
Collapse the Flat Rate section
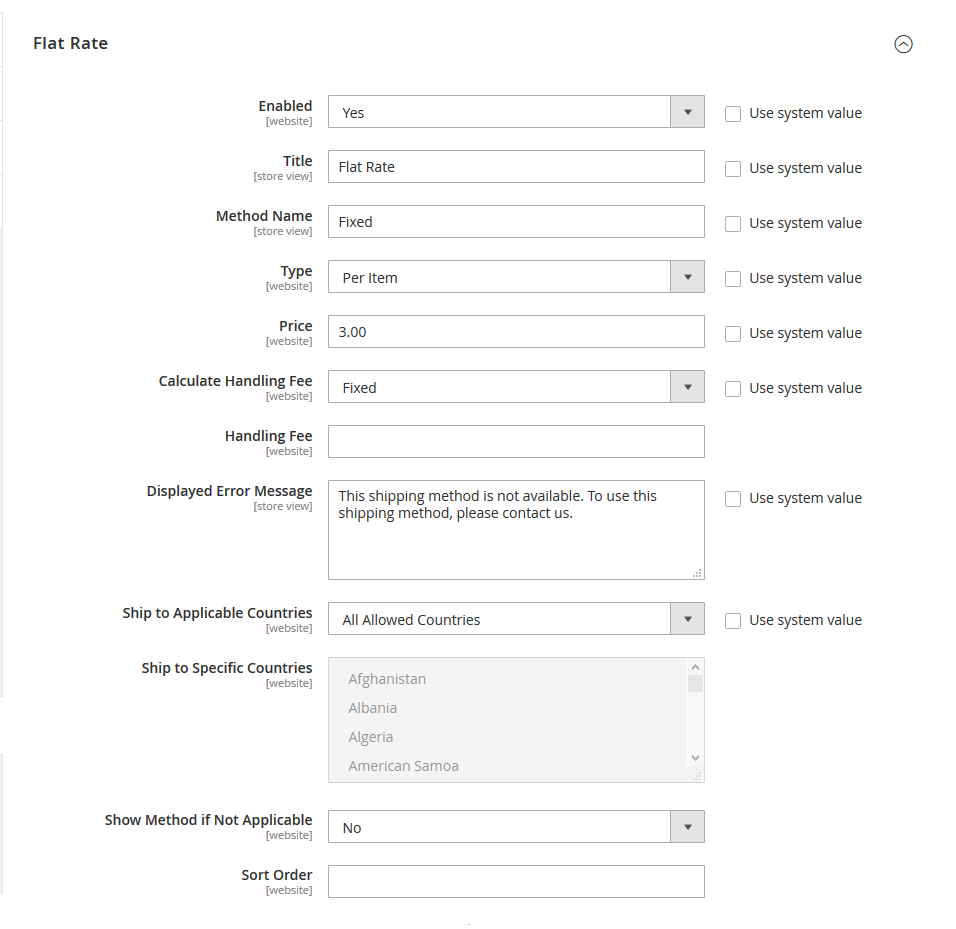(904, 44)
